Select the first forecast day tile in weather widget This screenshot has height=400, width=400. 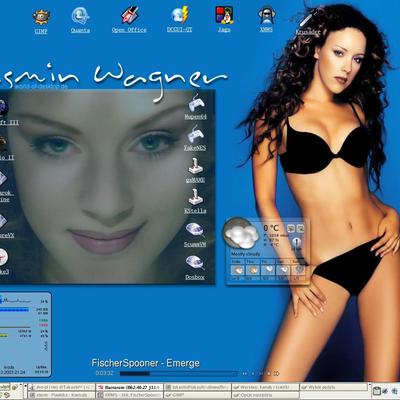pos(237,269)
